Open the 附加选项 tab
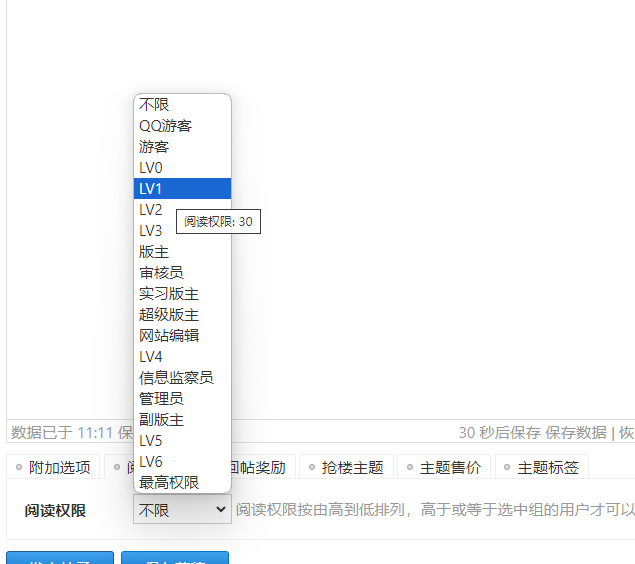Viewport: 635px width, 564px height. click(53, 467)
